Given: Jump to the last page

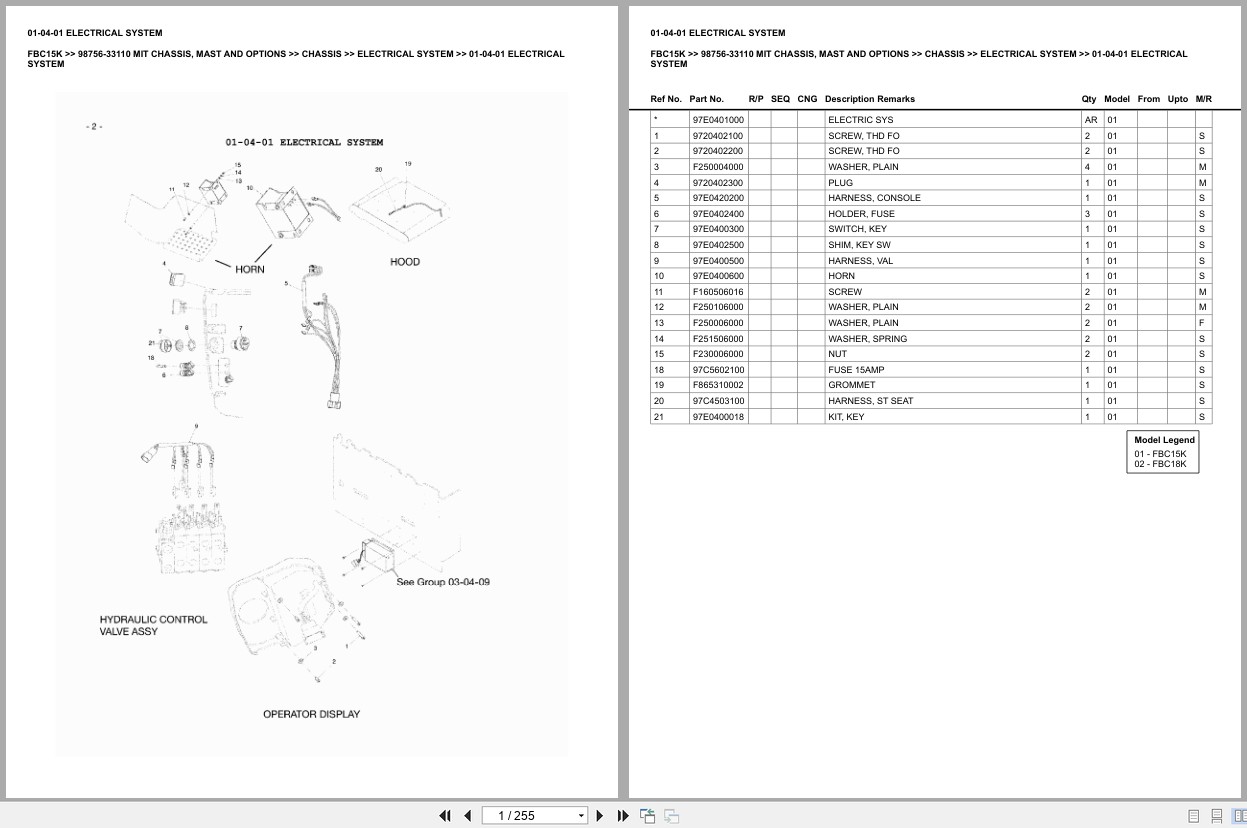Looking at the screenshot, I should pos(623,816).
